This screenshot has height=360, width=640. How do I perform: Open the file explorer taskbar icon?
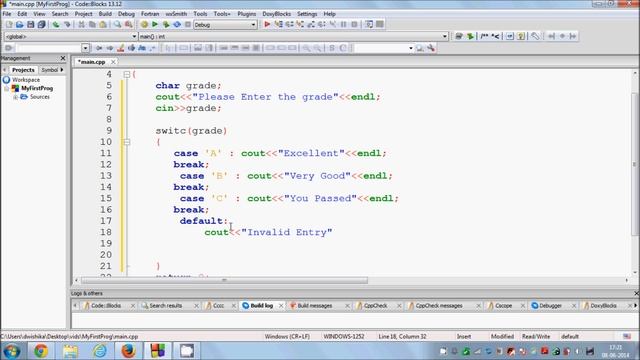(70, 351)
